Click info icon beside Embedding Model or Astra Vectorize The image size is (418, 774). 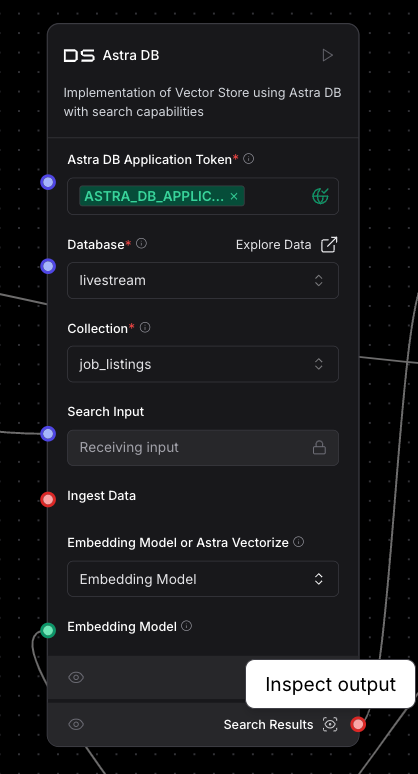pyautogui.click(x=298, y=542)
